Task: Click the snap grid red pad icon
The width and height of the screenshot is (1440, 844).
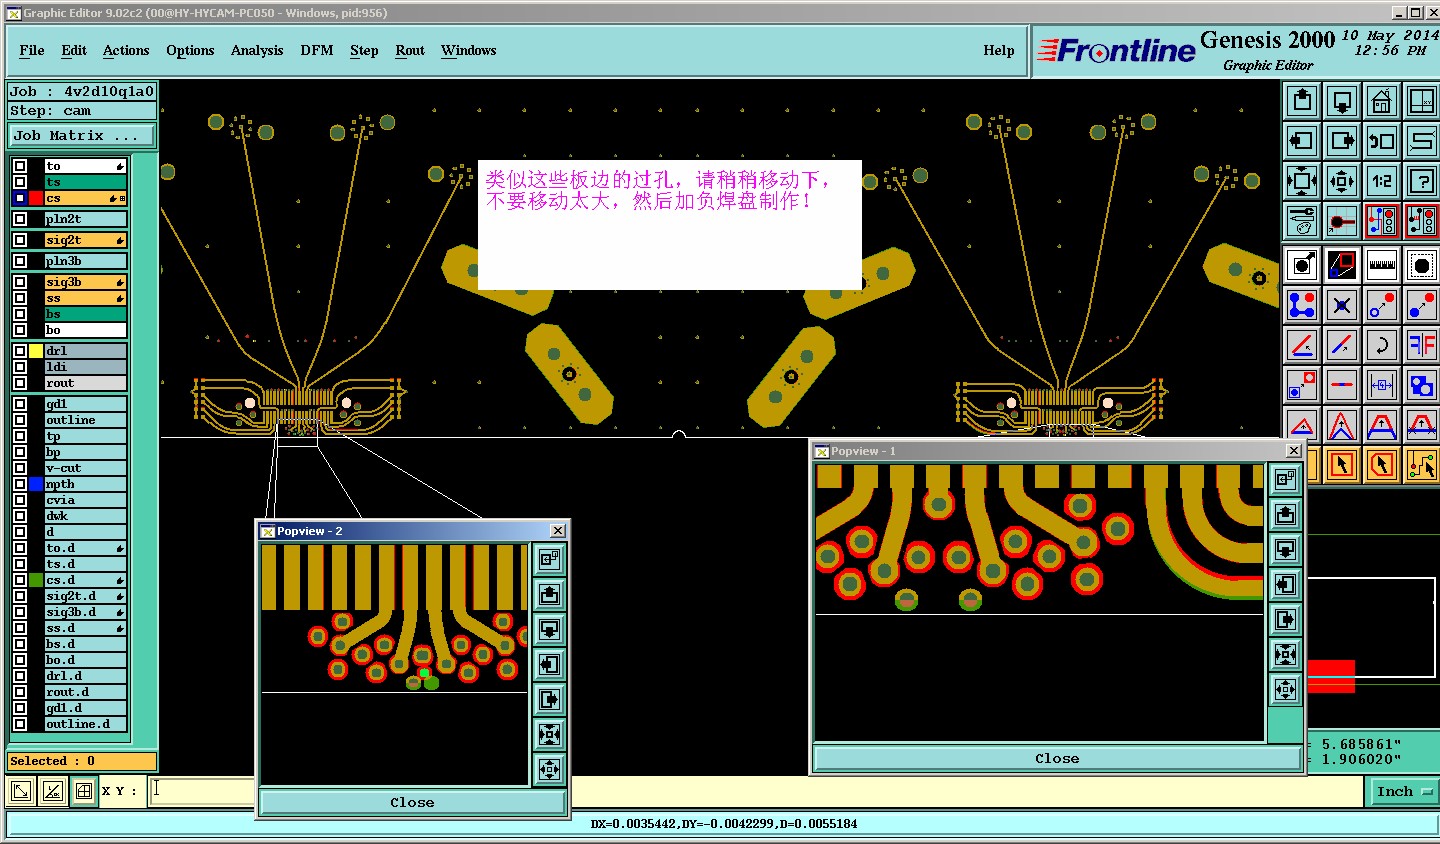Action: coord(1342,221)
